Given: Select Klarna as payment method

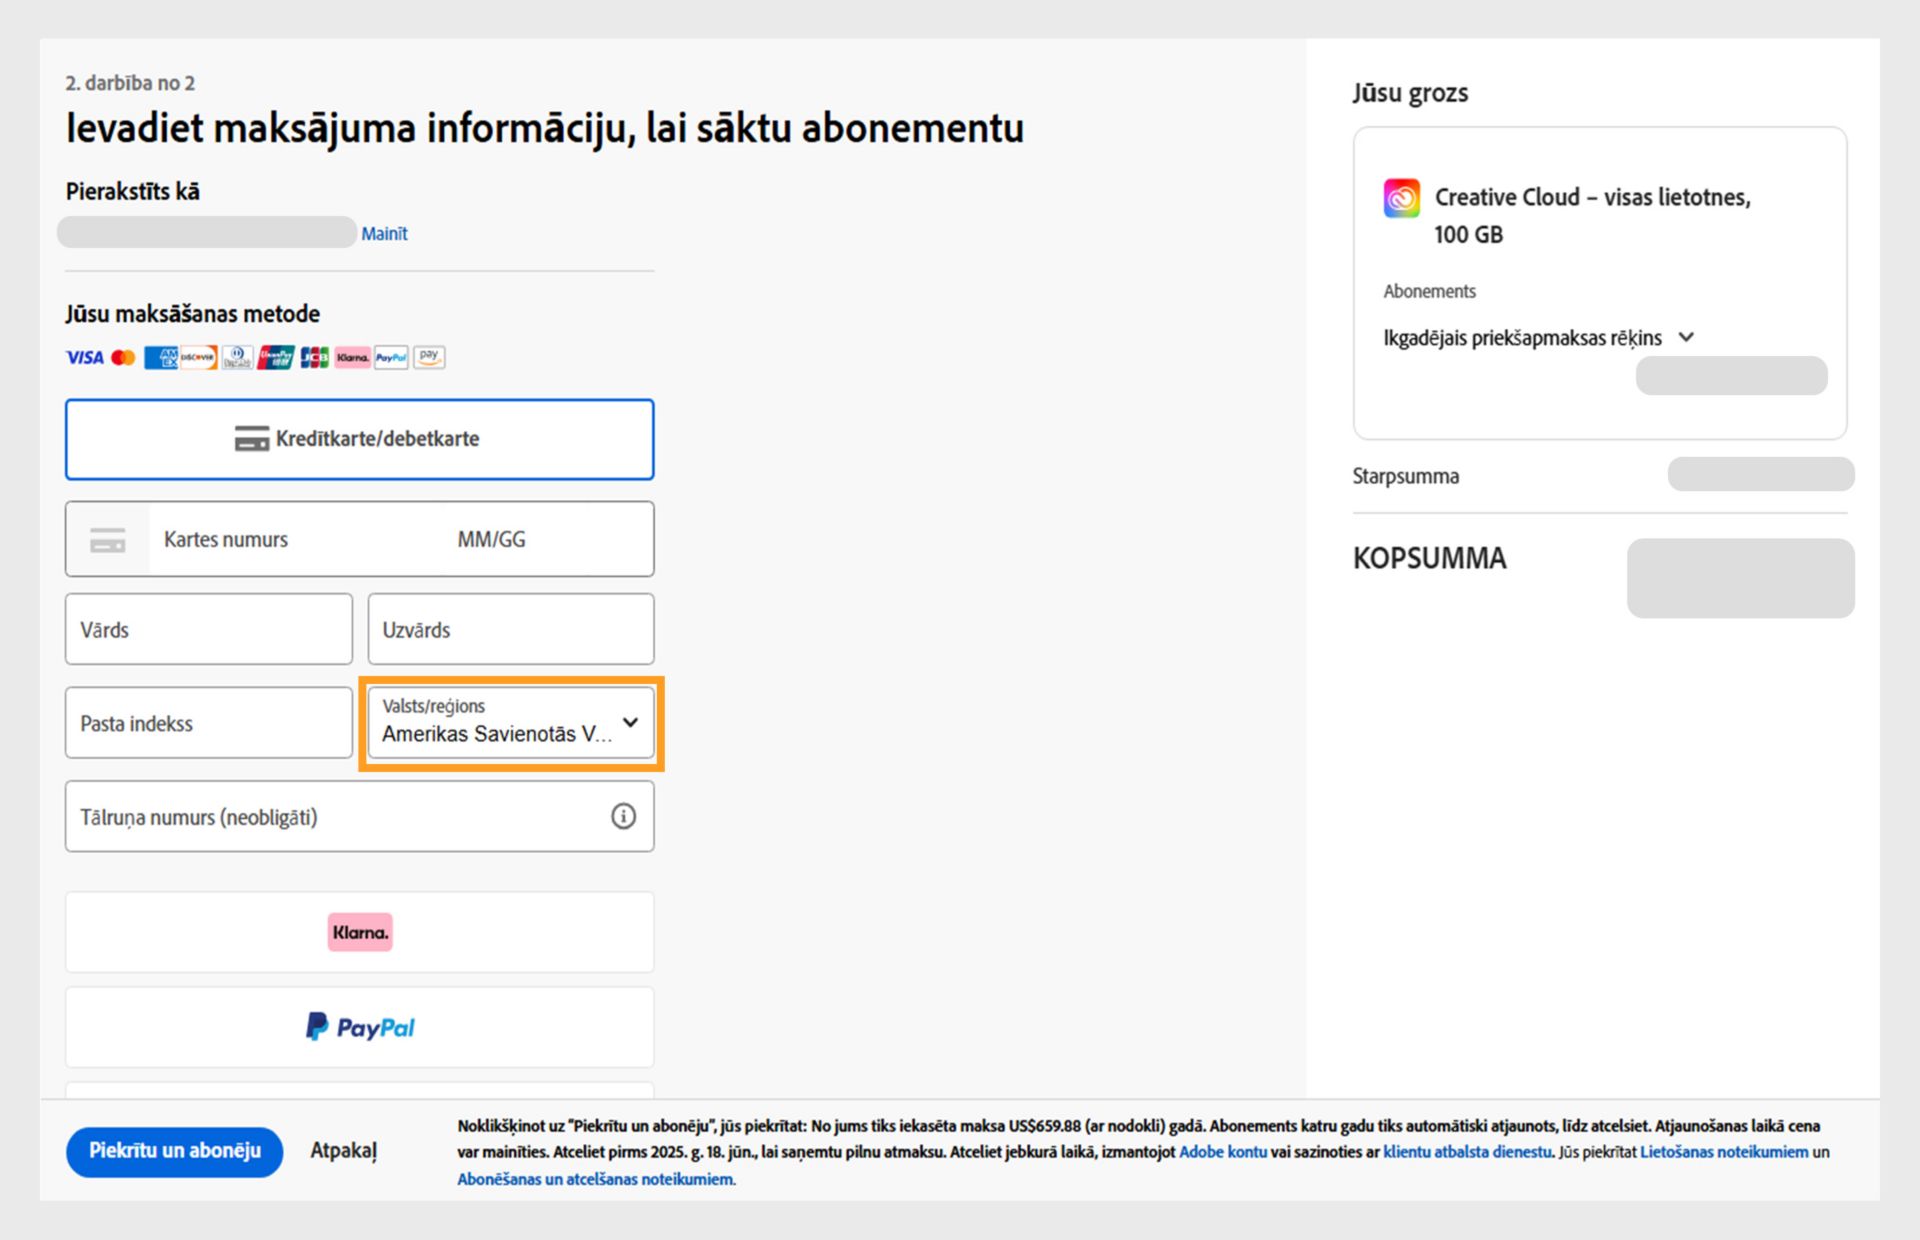Looking at the screenshot, I should pos(359,932).
